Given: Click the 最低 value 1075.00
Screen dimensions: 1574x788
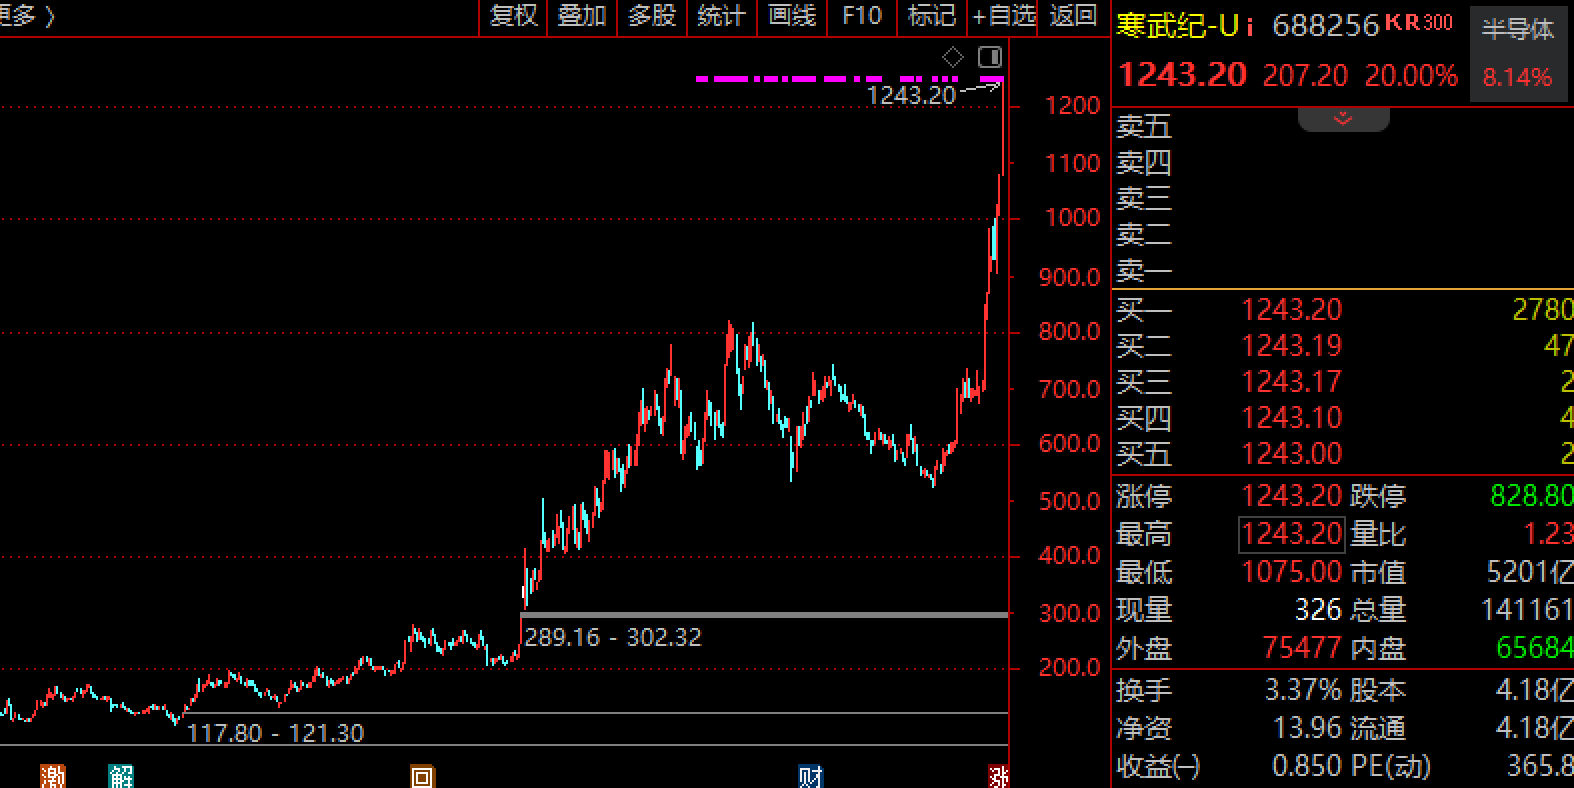Looking at the screenshot, I should pos(1291,572).
